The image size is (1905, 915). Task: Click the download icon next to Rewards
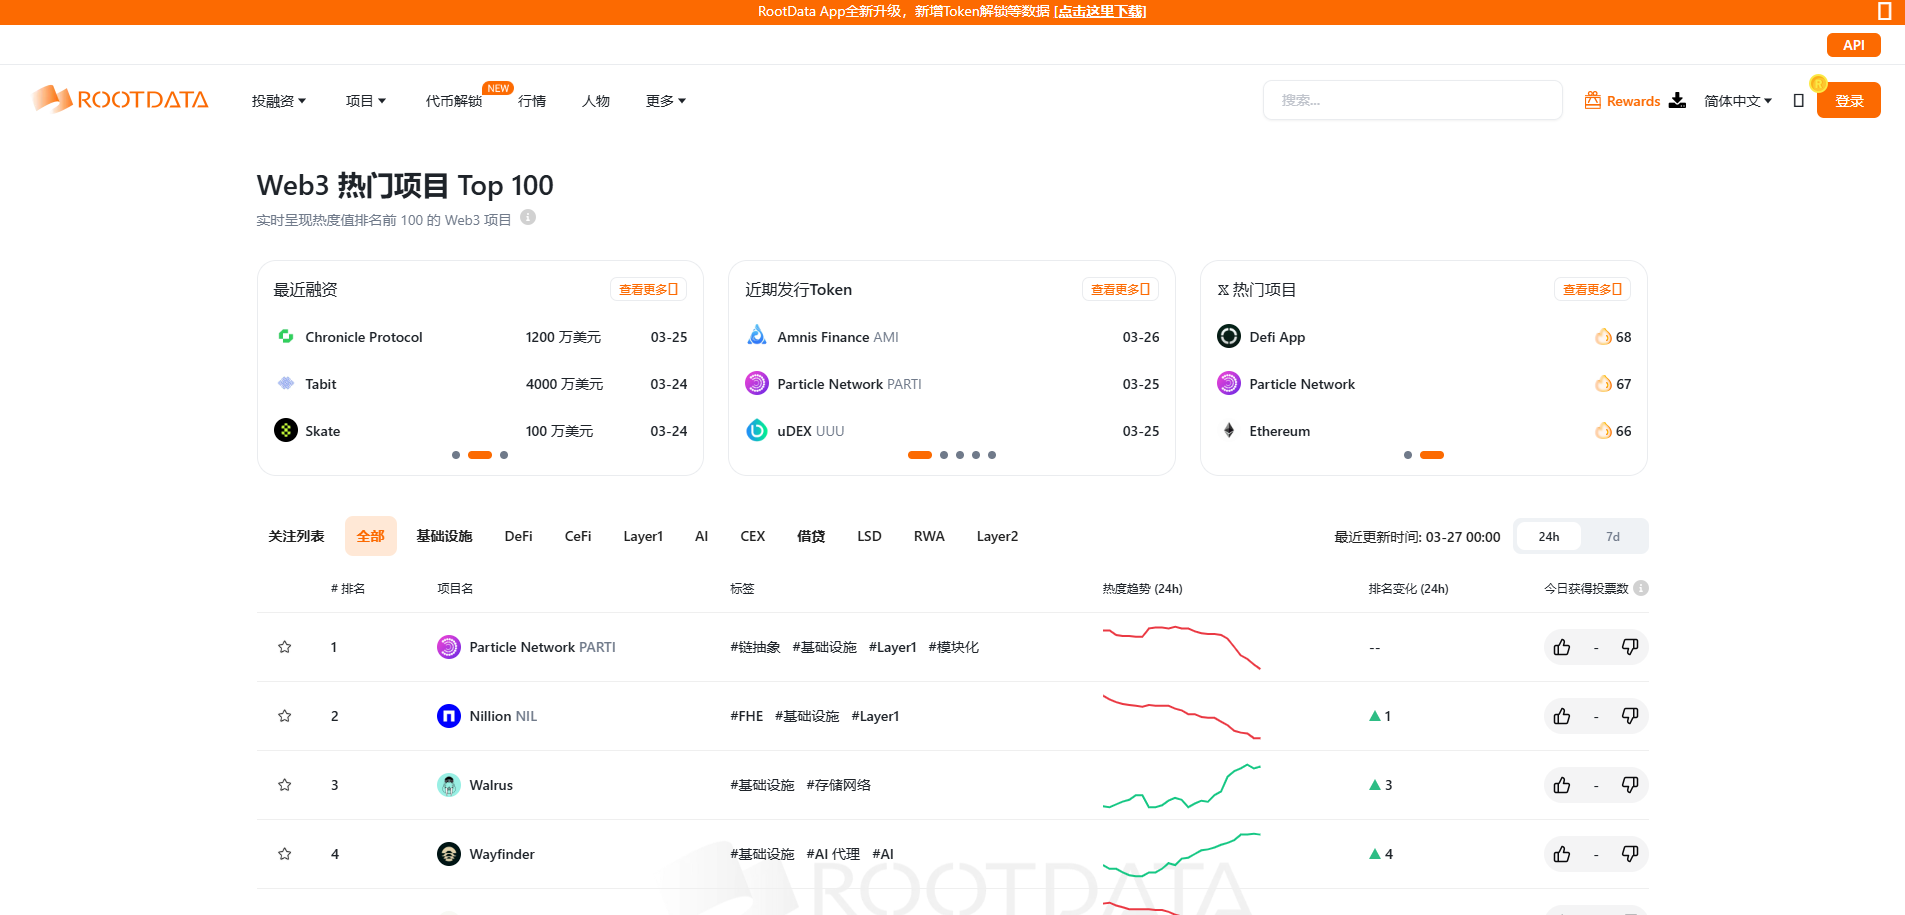(x=1677, y=100)
